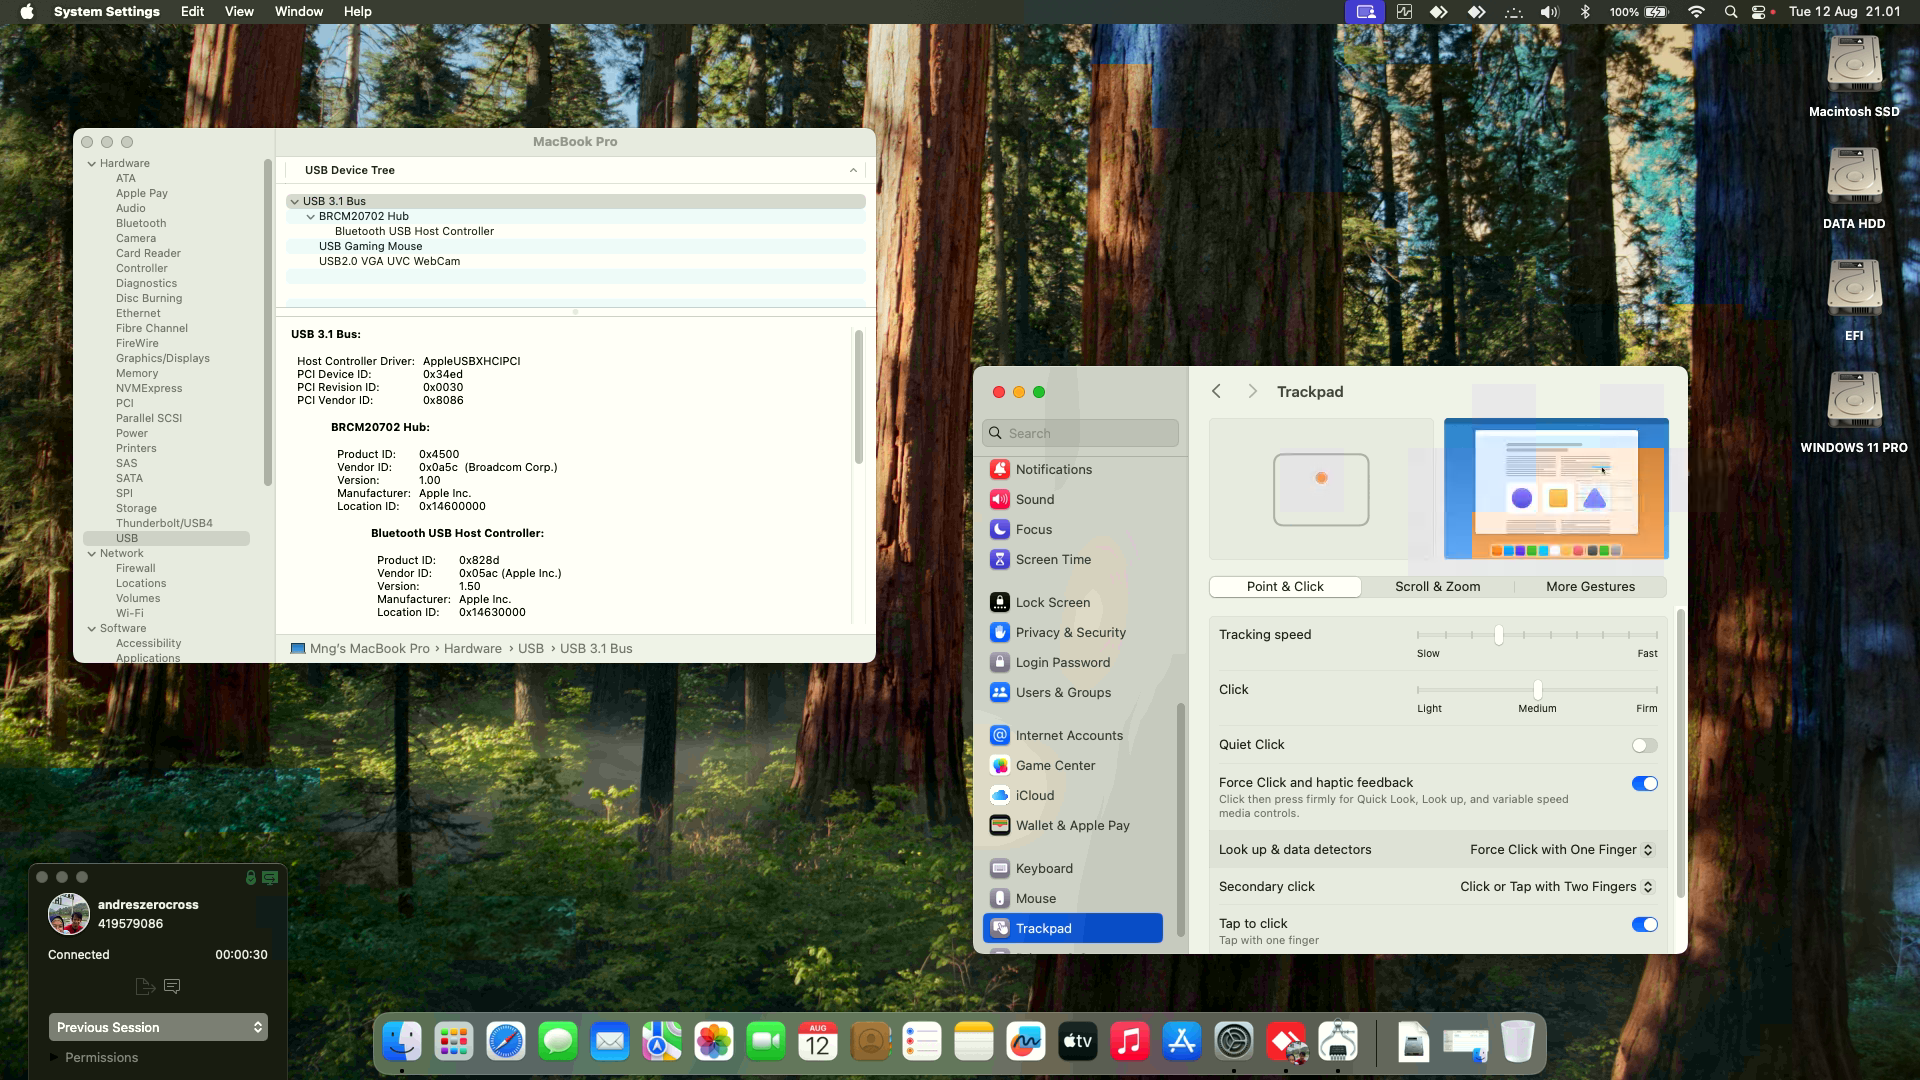Screen dimensions: 1920x1080
Task: Collapse the BRCM20702 Hub tree node
Action: (310, 216)
